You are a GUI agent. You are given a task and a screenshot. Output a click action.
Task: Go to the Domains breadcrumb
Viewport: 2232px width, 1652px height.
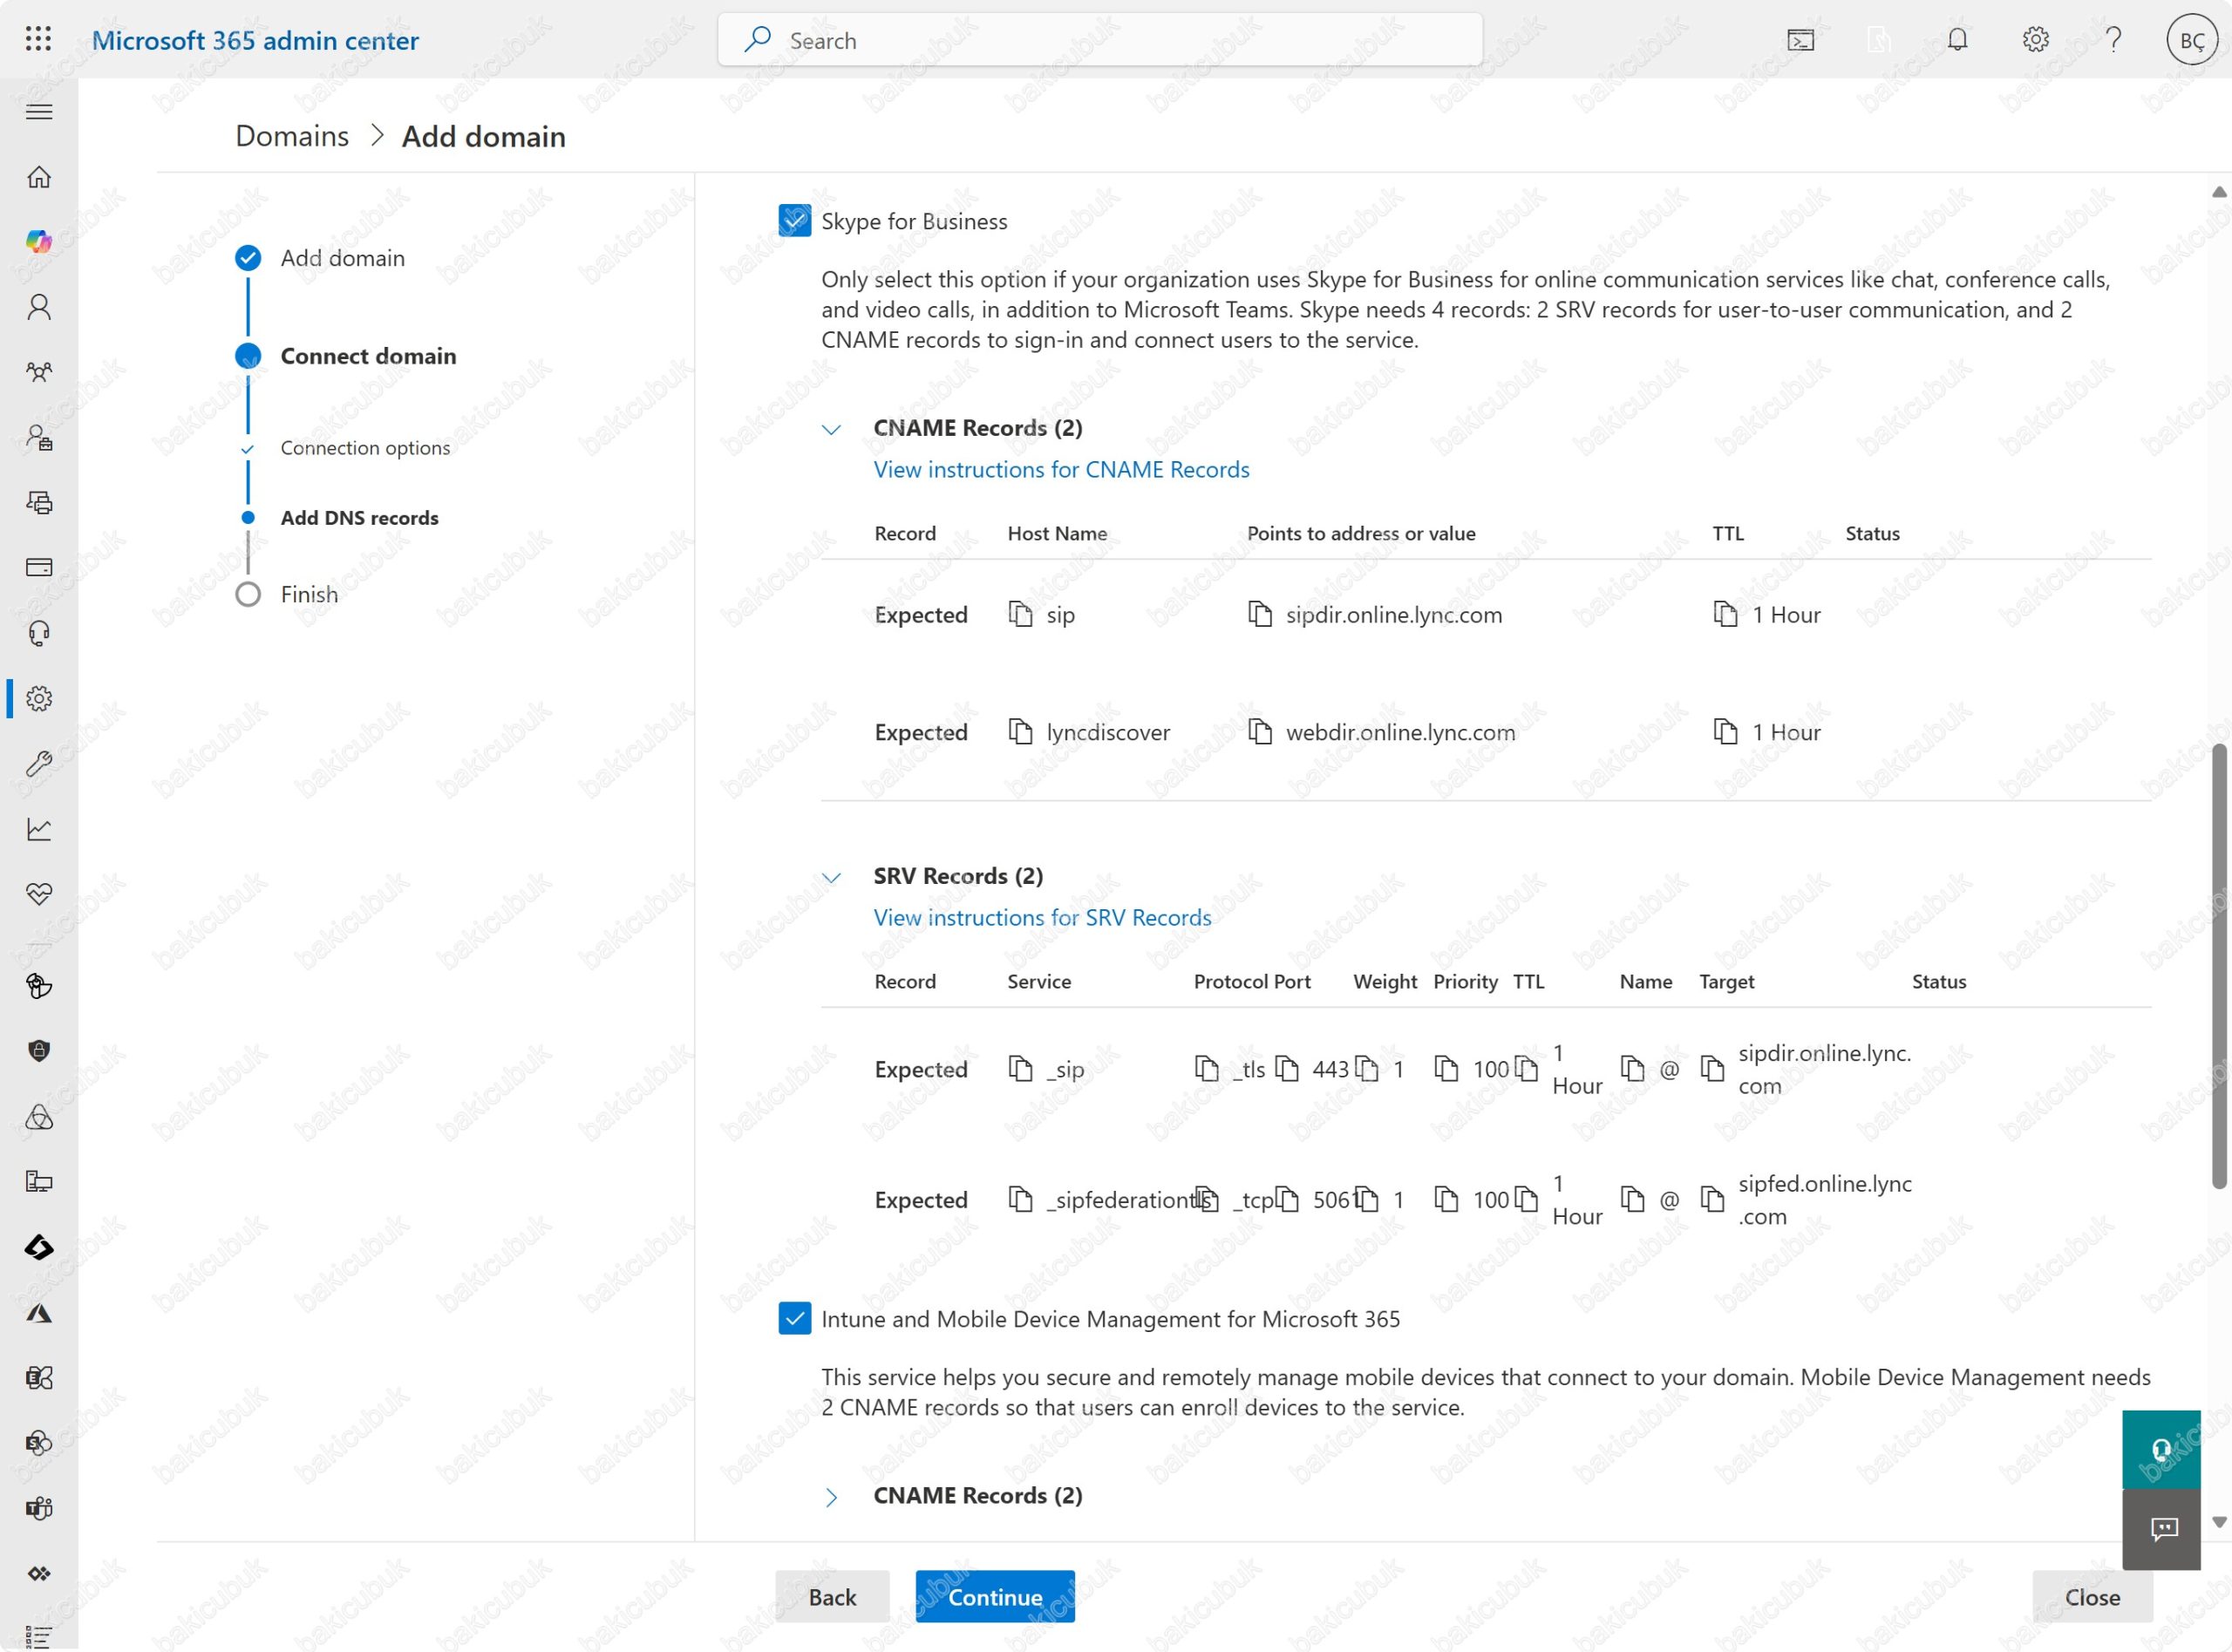292,136
